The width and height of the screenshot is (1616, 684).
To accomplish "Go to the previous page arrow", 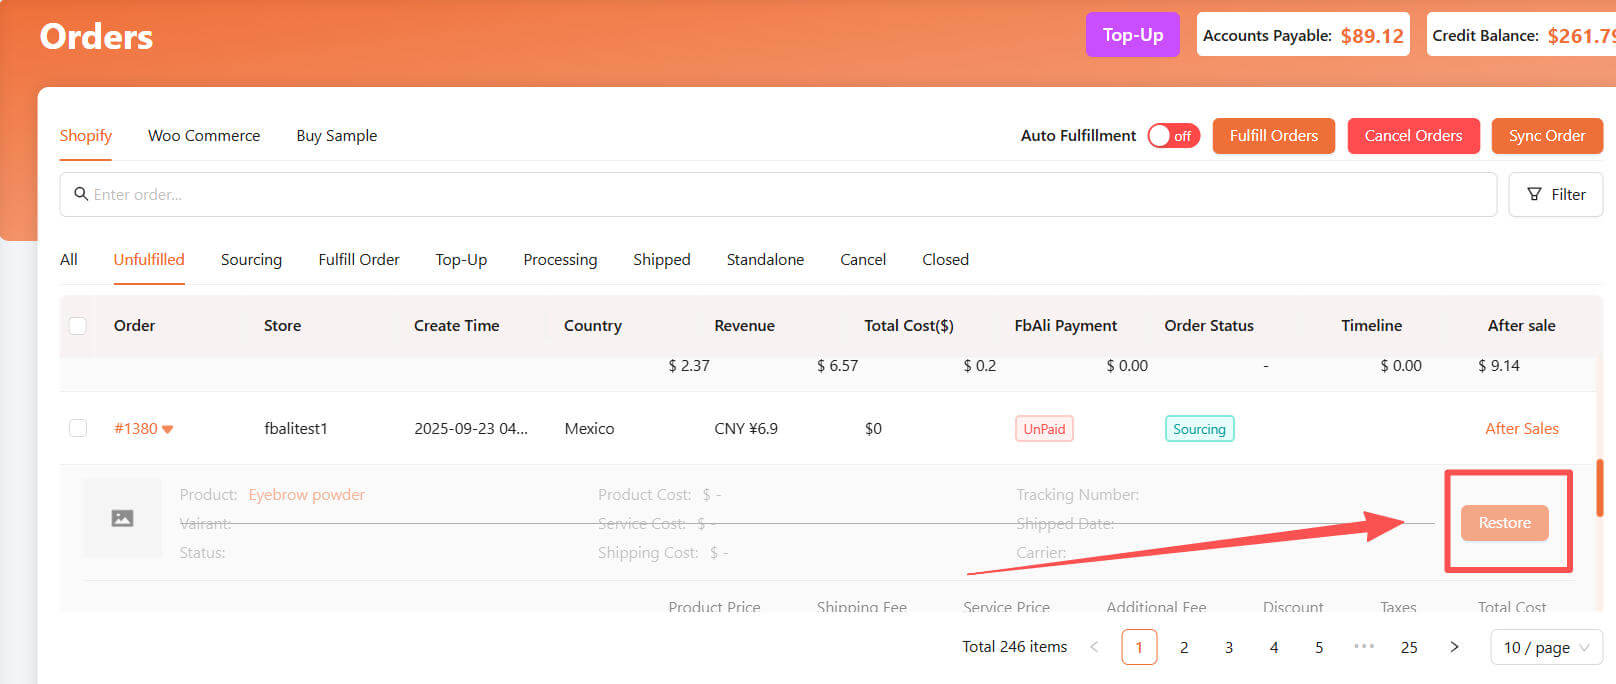I will 1094,647.
